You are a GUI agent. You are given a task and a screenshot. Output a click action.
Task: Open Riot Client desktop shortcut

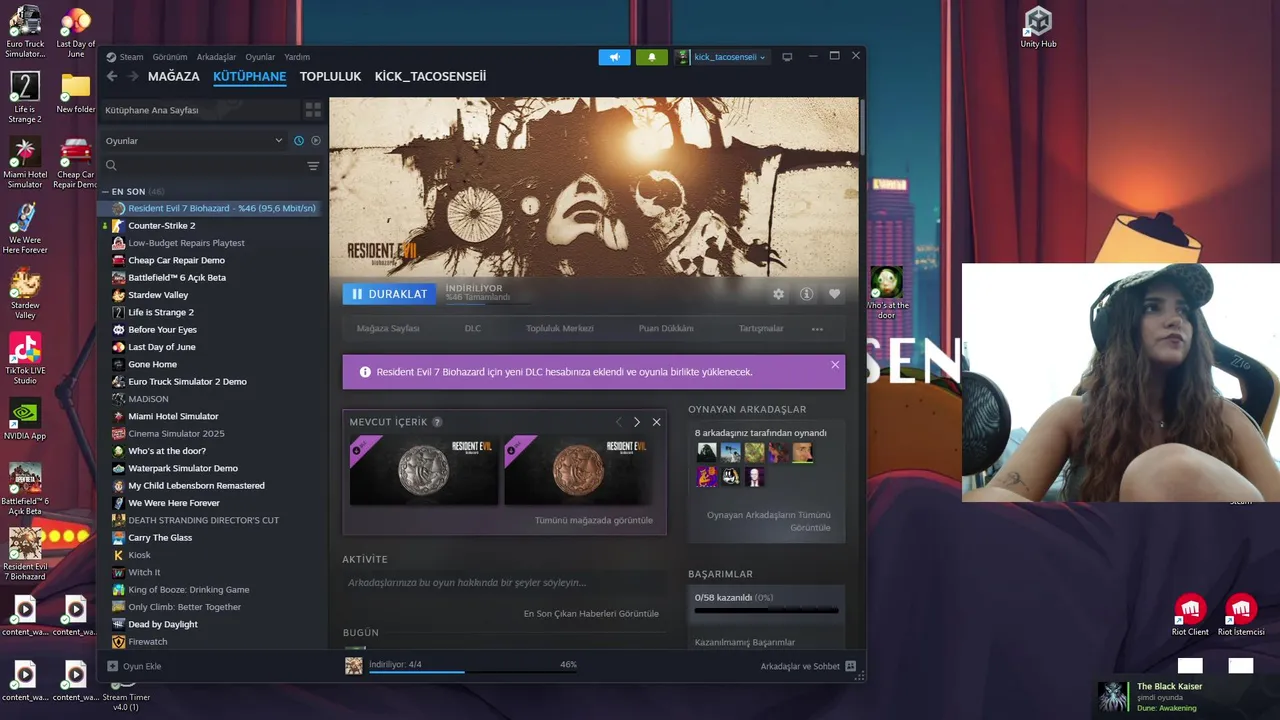pyautogui.click(x=1190, y=616)
